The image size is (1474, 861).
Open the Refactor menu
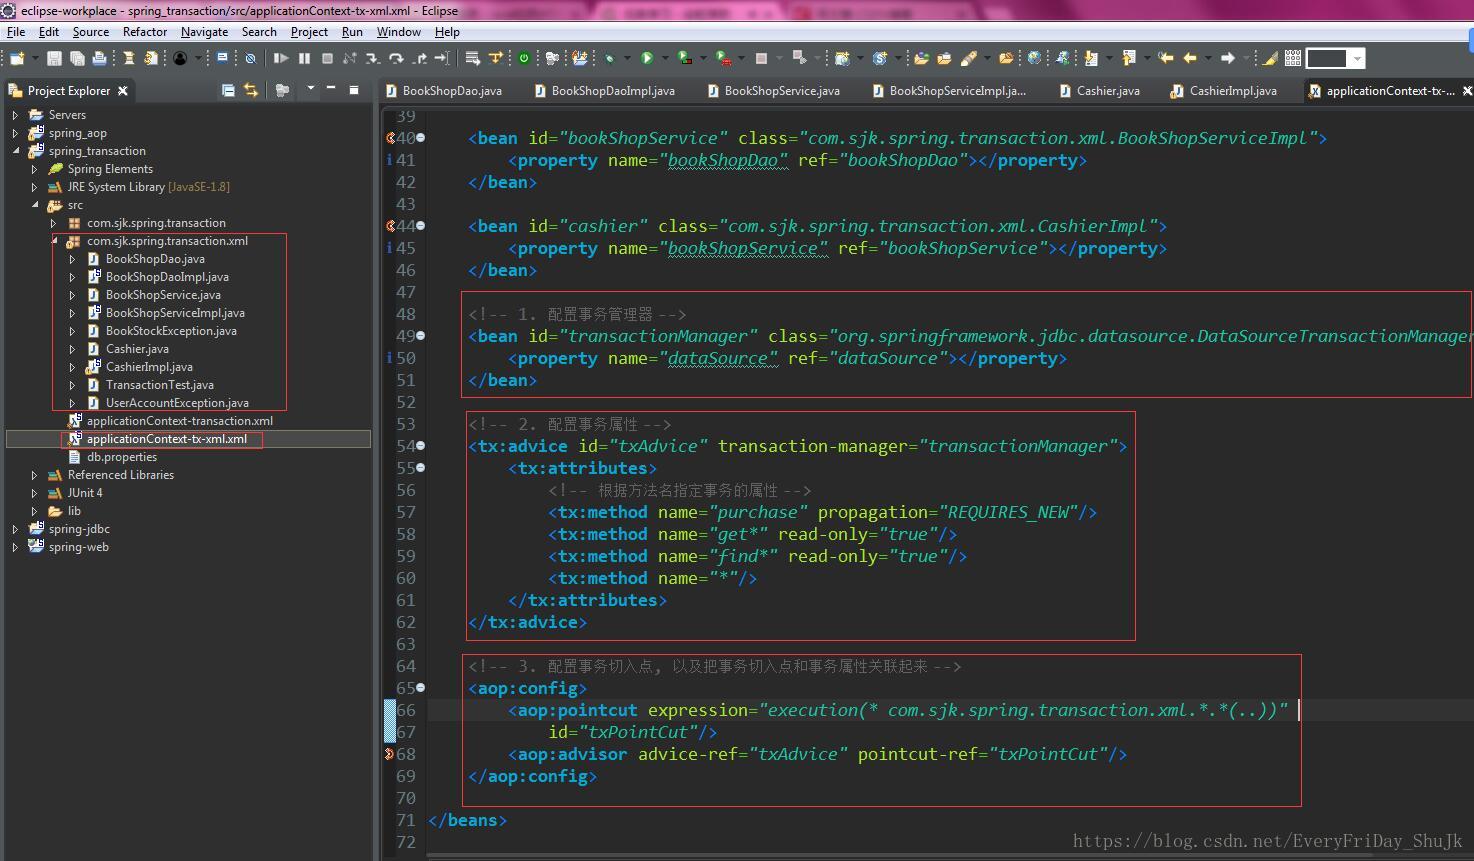(x=145, y=32)
